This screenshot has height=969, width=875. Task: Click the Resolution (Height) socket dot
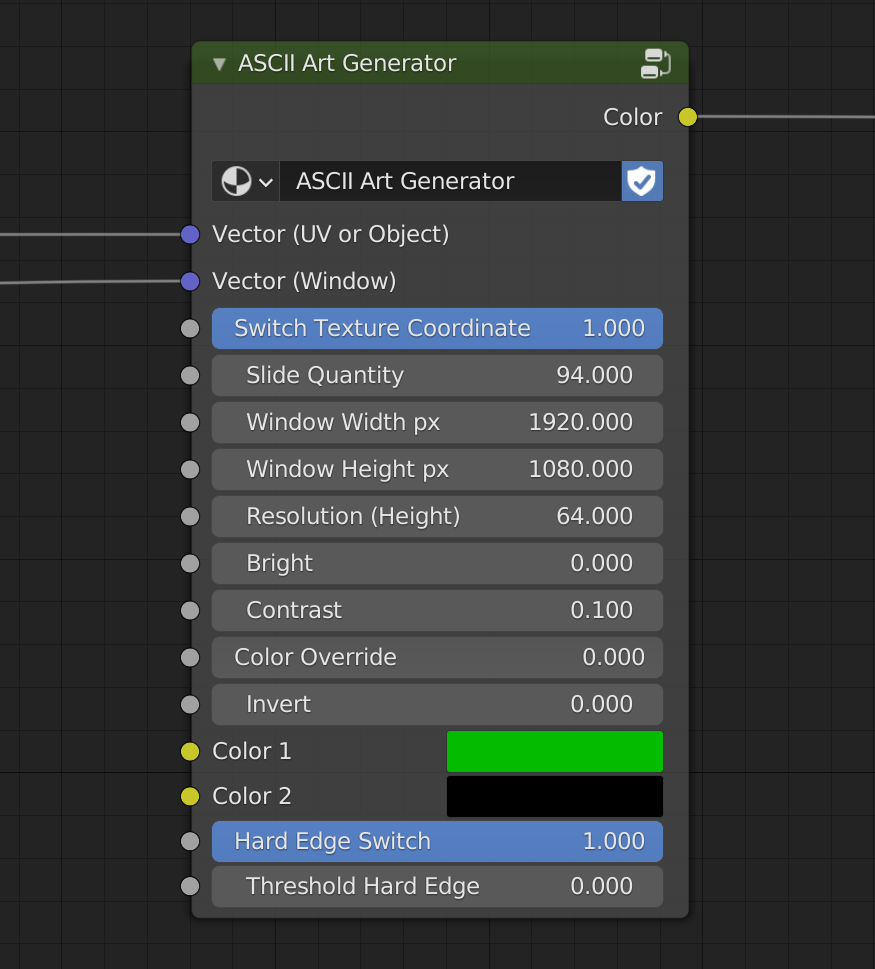190,516
